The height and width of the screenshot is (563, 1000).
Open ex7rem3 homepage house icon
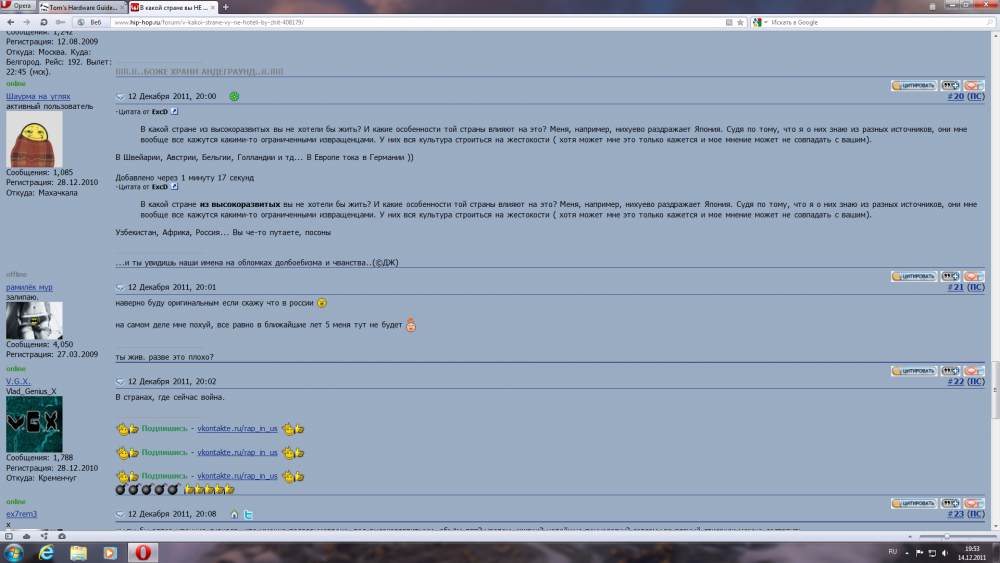pyautogui.click(x=234, y=515)
